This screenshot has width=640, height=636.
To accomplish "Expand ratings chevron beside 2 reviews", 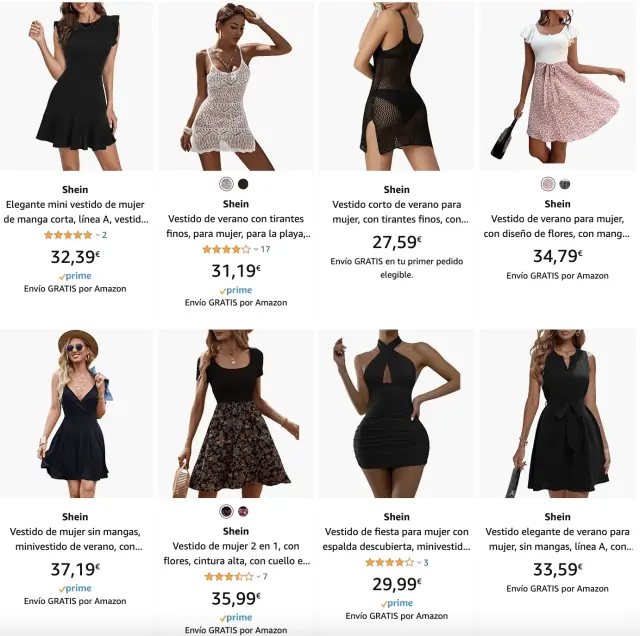I will 98,235.
